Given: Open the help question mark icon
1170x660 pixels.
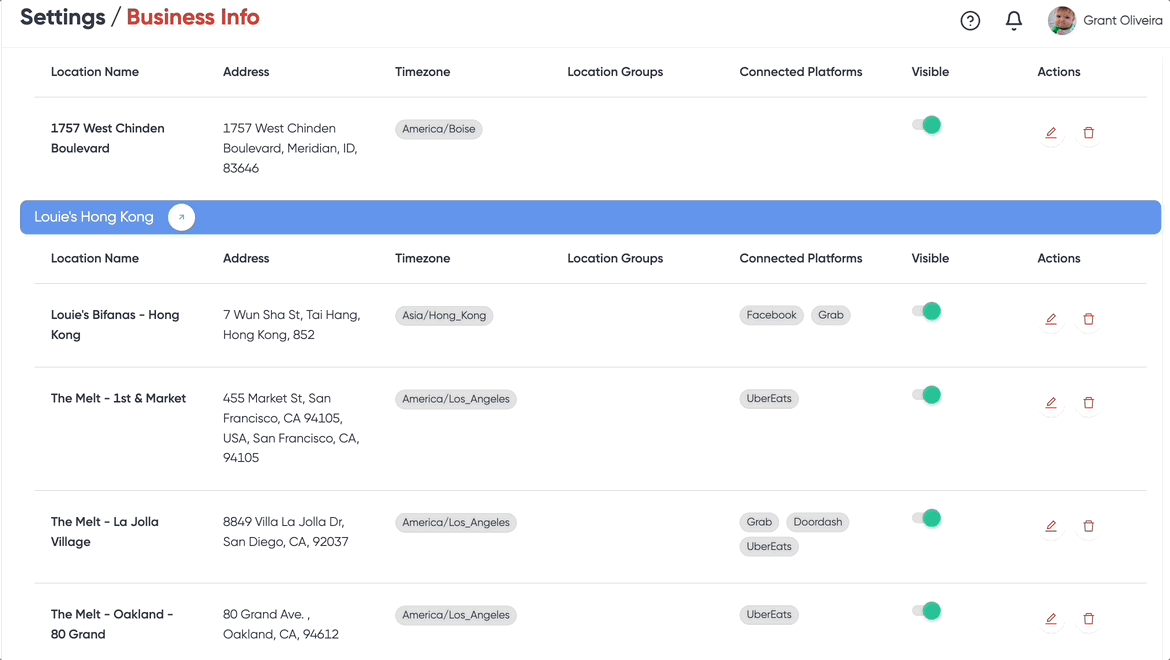Looking at the screenshot, I should click(970, 21).
